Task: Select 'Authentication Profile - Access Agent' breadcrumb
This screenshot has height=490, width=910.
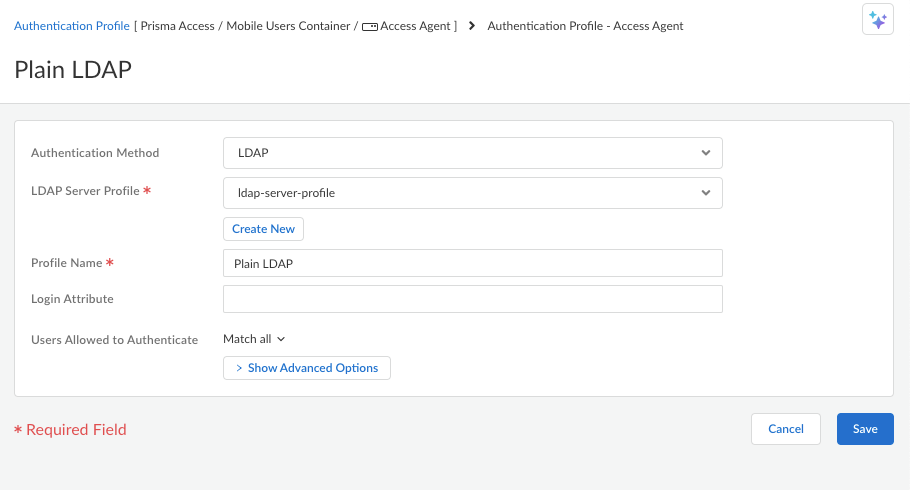Action: coord(585,26)
